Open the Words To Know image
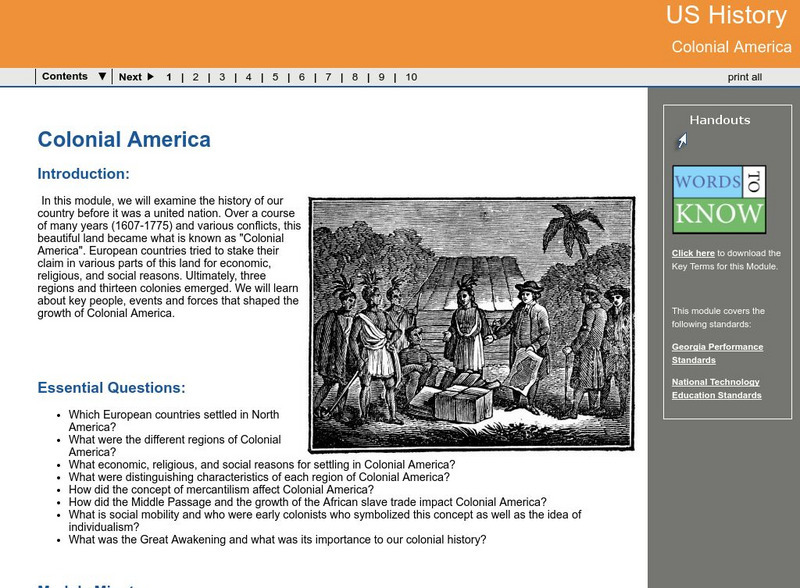This screenshot has width=800, height=588. click(719, 199)
